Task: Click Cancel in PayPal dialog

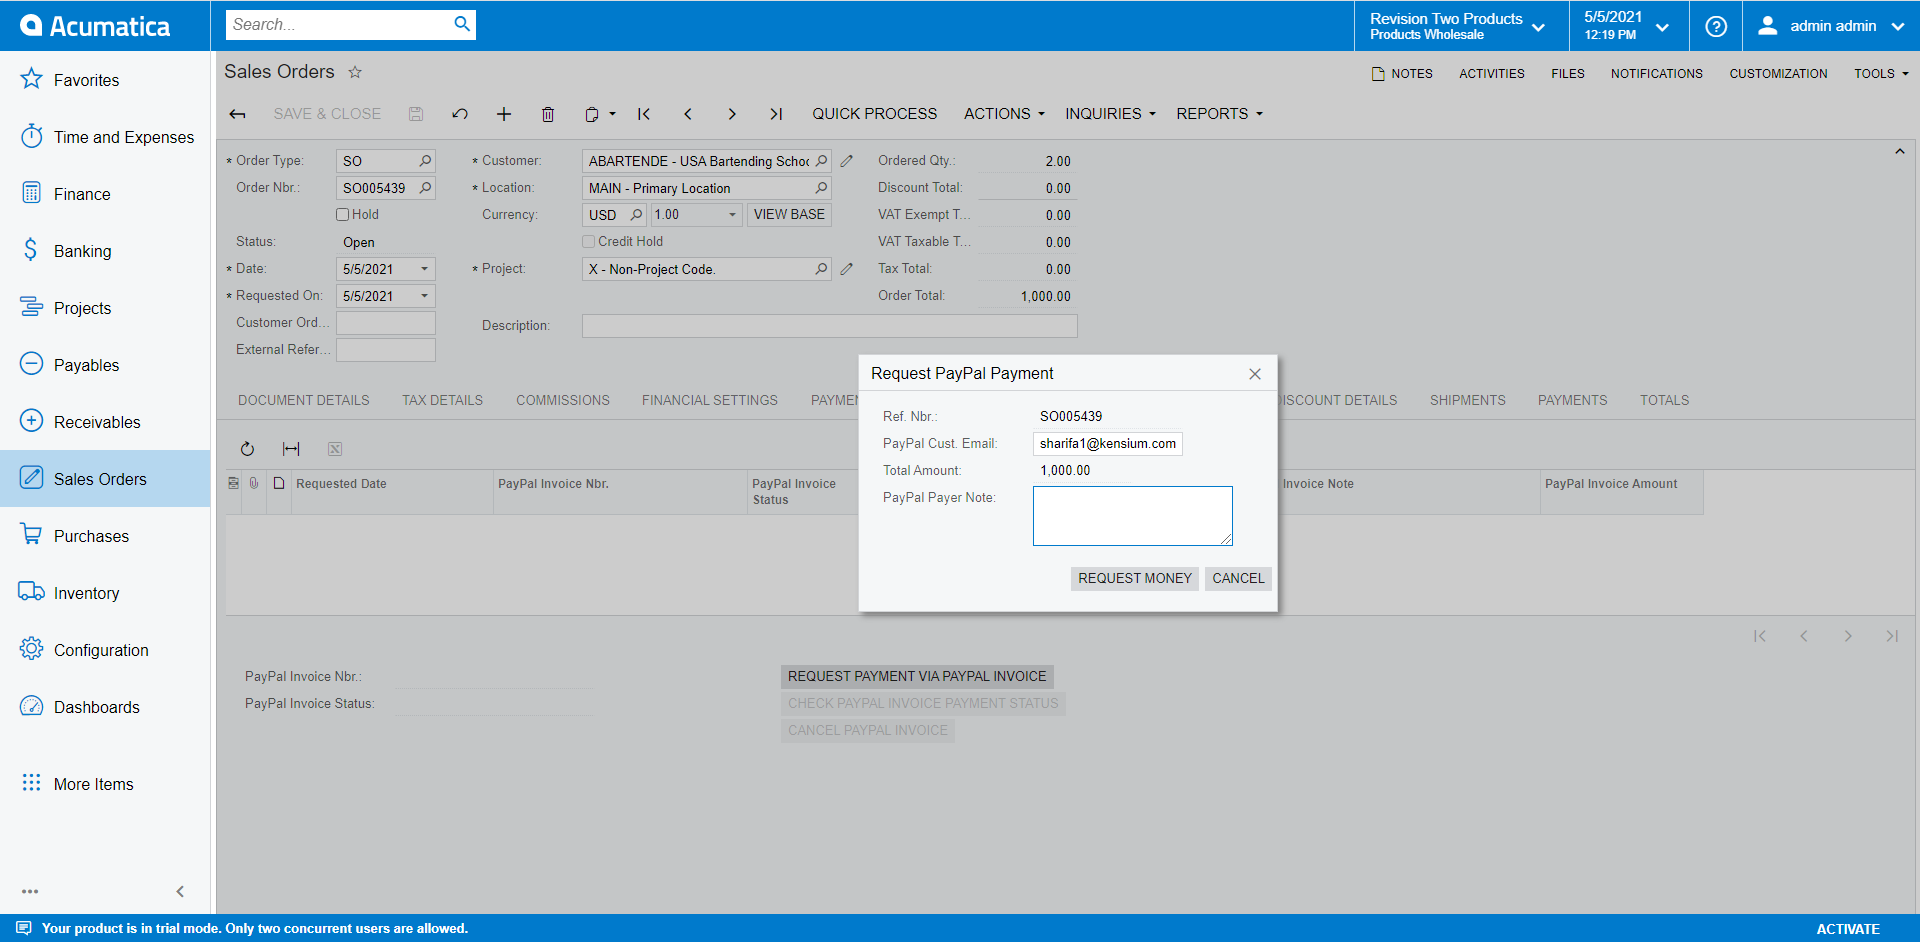Action: point(1238,578)
